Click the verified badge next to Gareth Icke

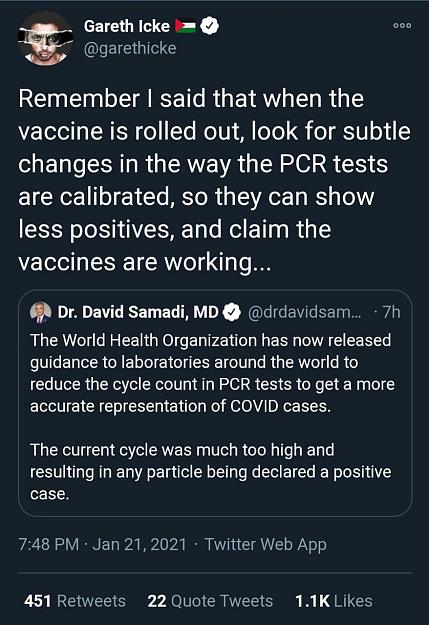click(209, 26)
